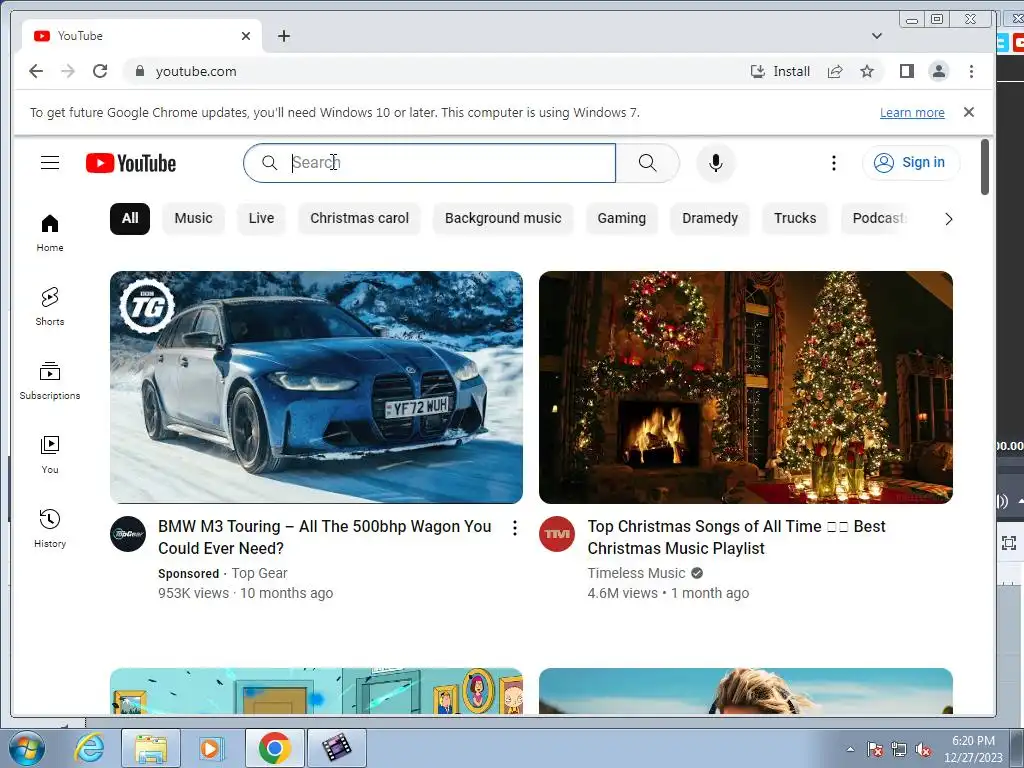The image size is (1024, 768).
Task: Select the Music filter chip
Action: click(x=193, y=218)
